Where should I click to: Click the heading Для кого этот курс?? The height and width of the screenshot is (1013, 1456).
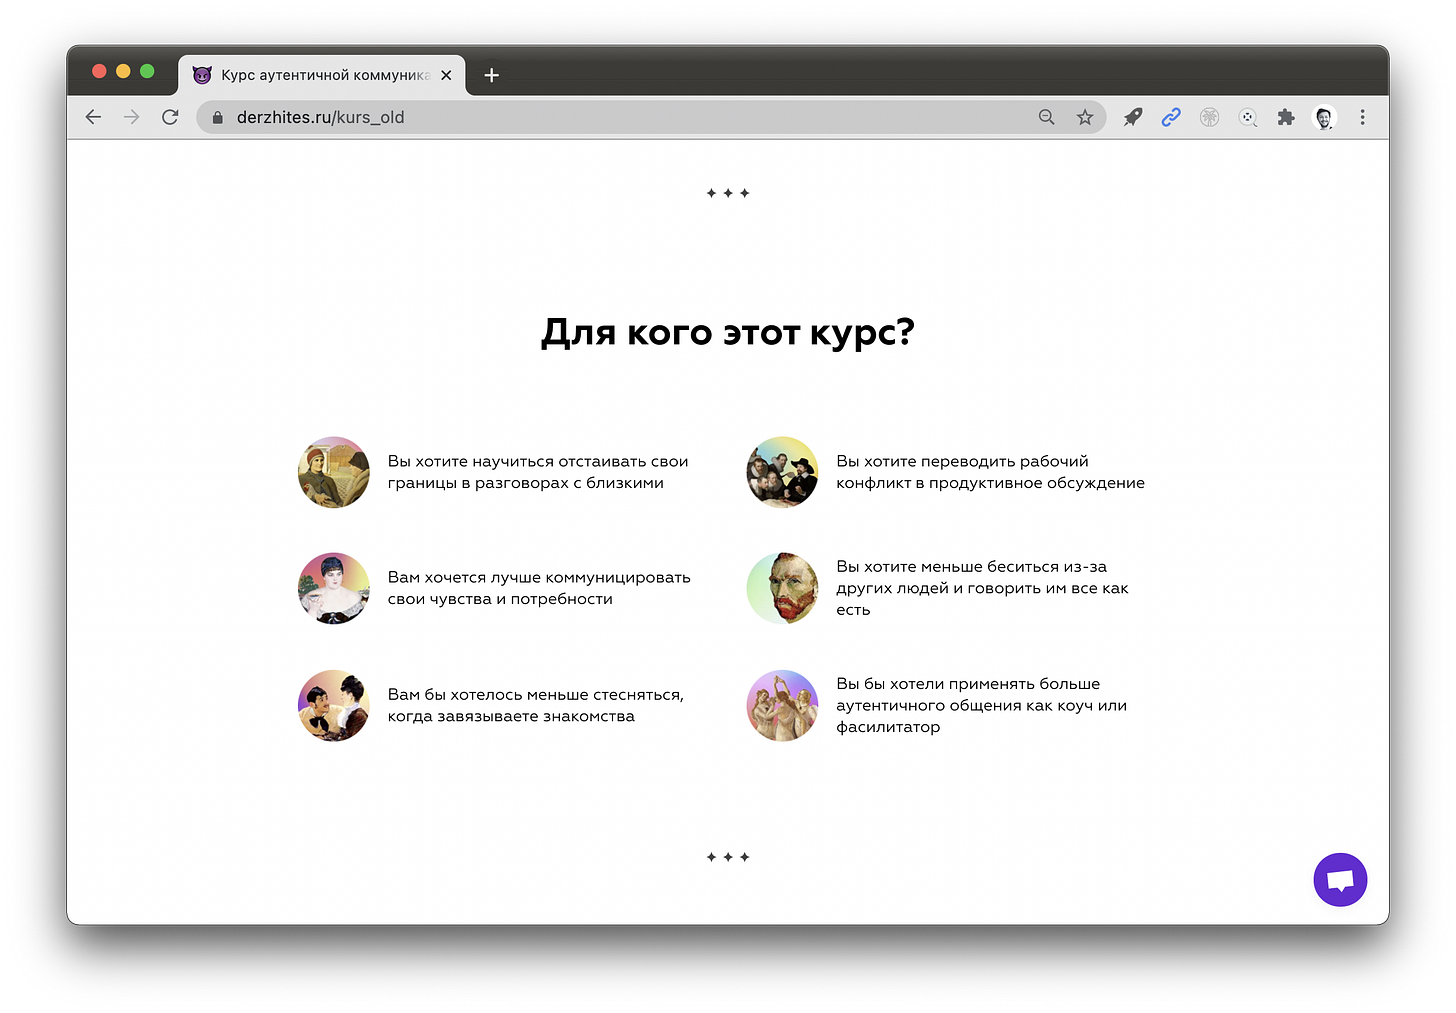click(728, 332)
